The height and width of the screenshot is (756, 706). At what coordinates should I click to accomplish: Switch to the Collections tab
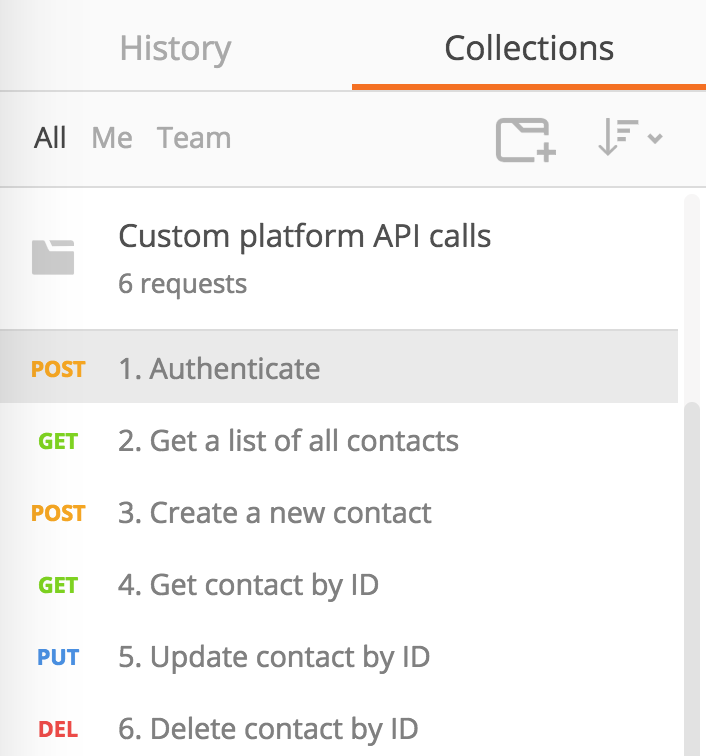click(529, 48)
